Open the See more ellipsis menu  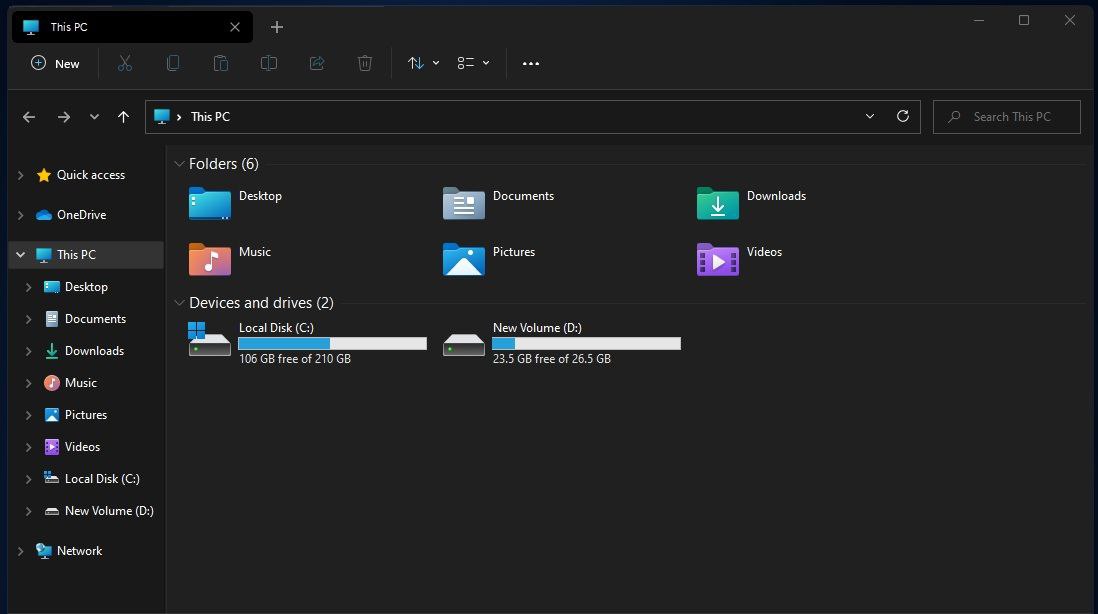coord(531,63)
